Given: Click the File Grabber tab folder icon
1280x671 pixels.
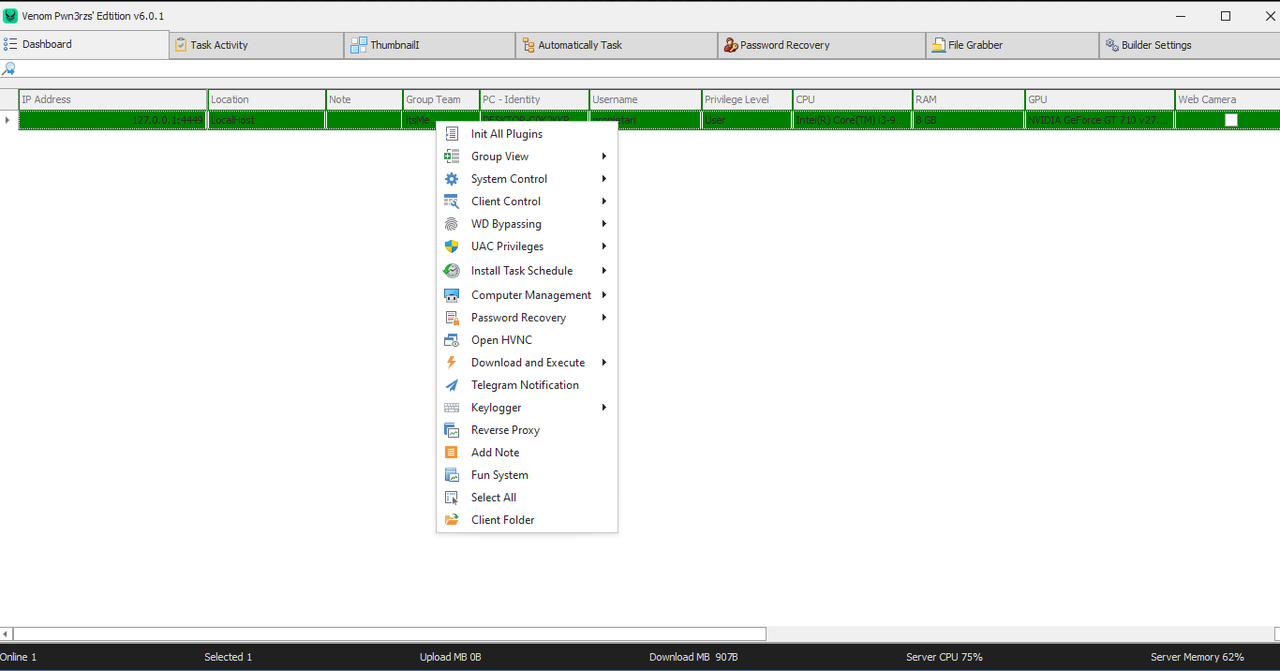Looking at the screenshot, I should click(x=938, y=45).
